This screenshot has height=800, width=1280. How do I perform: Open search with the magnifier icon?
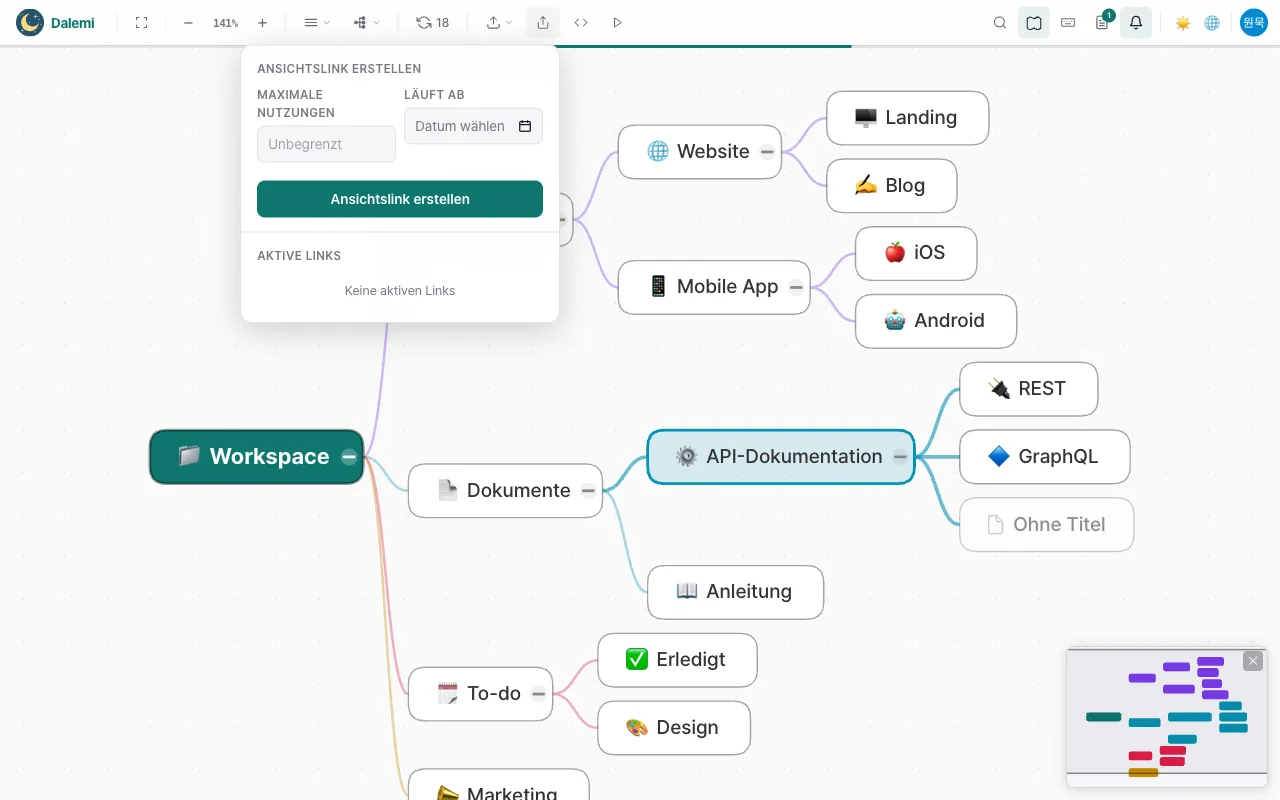1000,22
